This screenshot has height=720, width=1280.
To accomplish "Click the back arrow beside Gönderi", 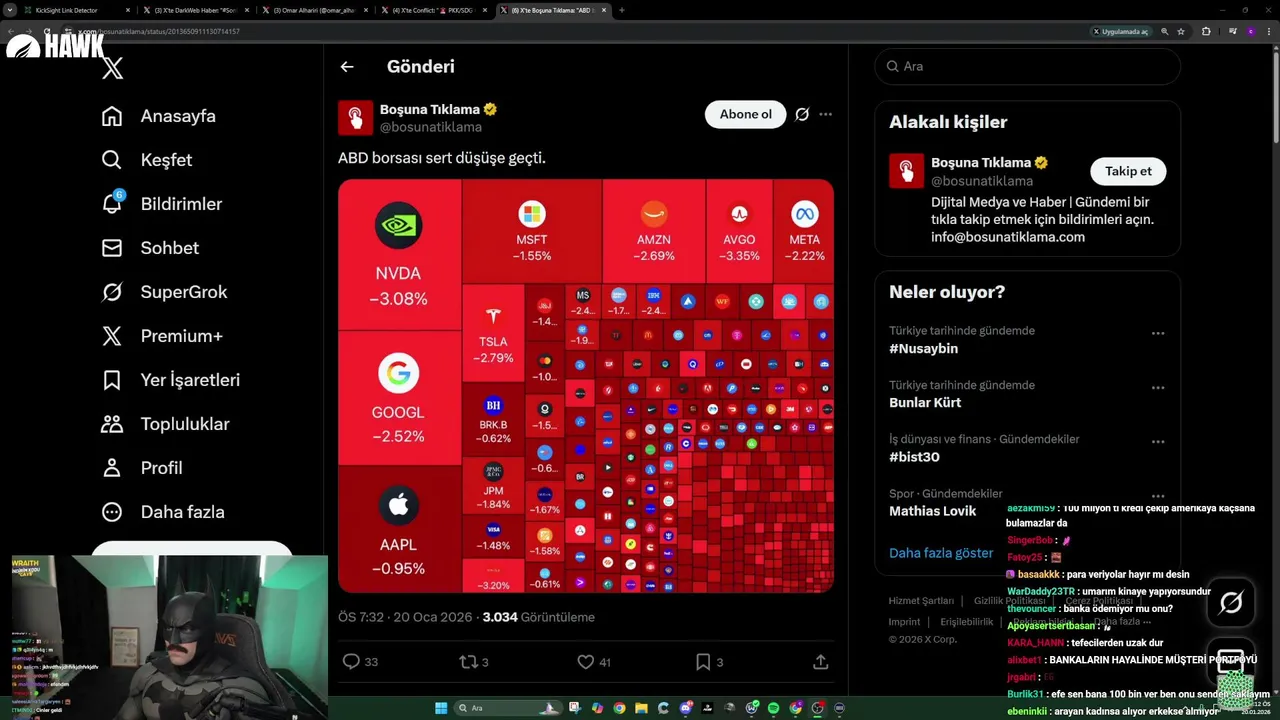I will [x=347, y=67].
